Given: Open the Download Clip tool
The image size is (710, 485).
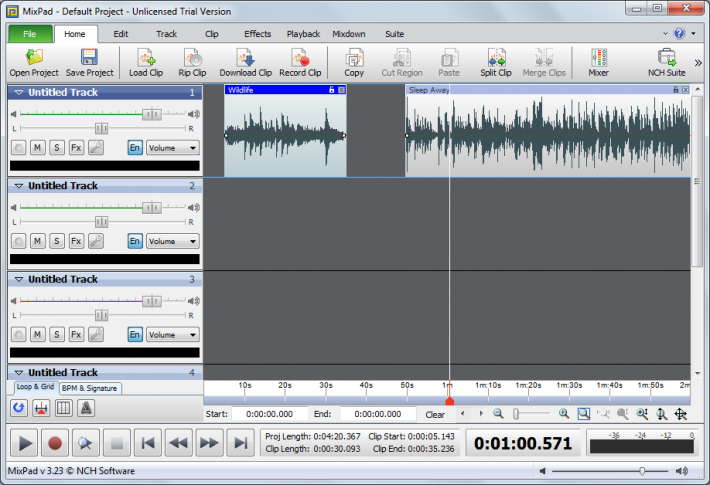Looking at the screenshot, I should click(245, 62).
